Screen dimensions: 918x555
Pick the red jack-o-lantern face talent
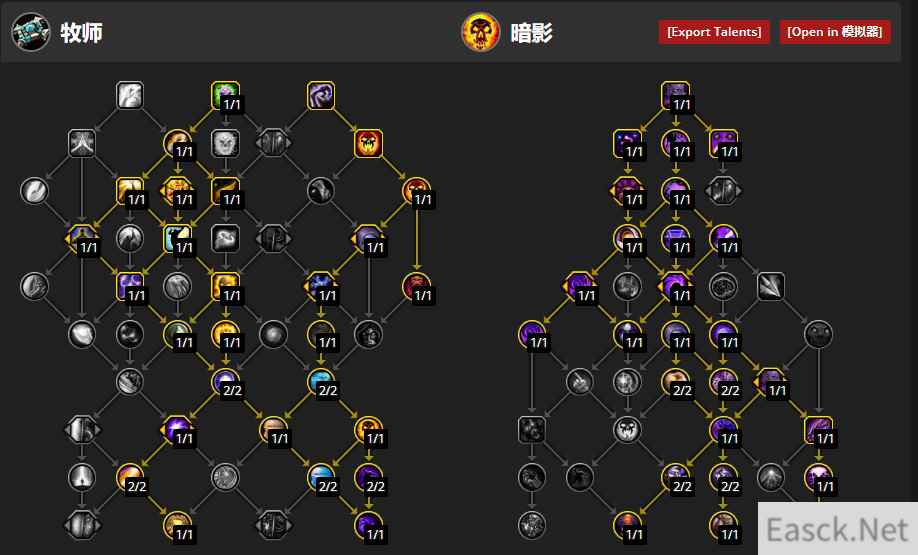coord(368,143)
